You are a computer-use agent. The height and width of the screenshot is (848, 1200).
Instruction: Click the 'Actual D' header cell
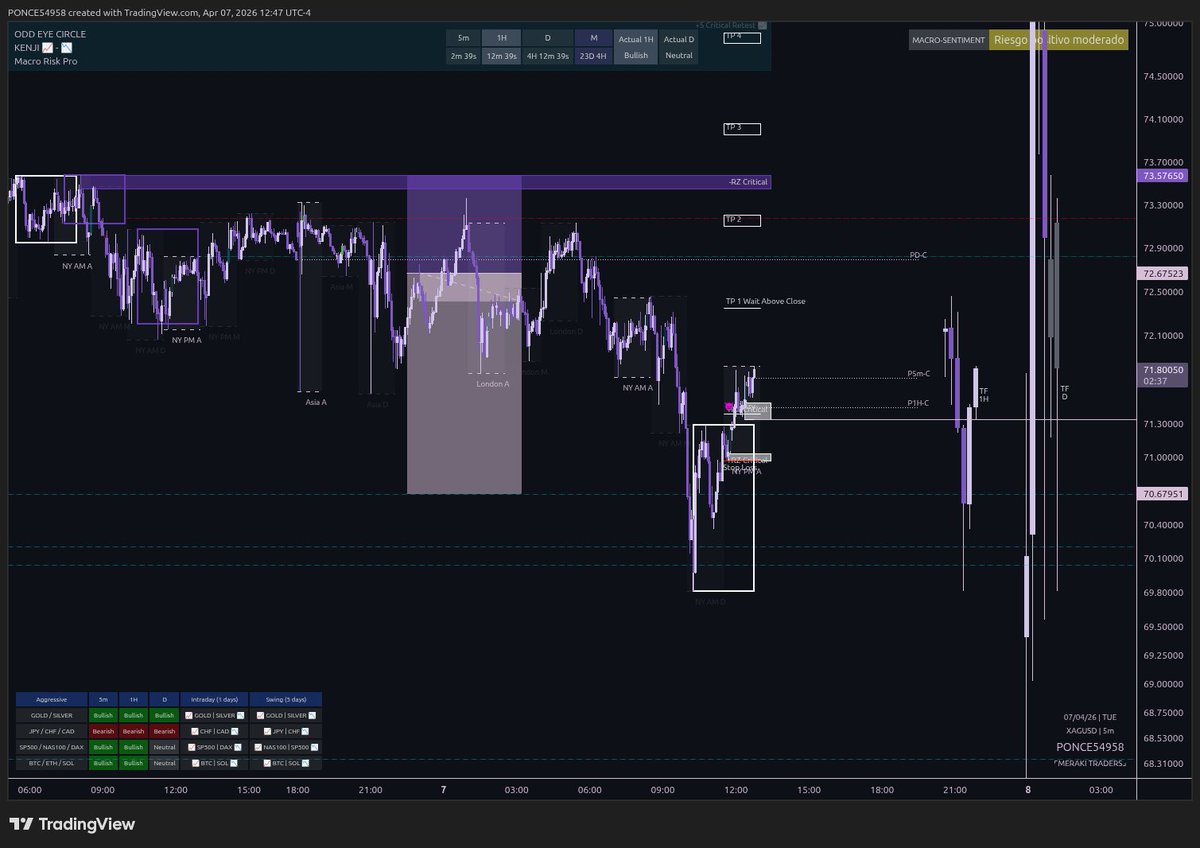(x=679, y=38)
